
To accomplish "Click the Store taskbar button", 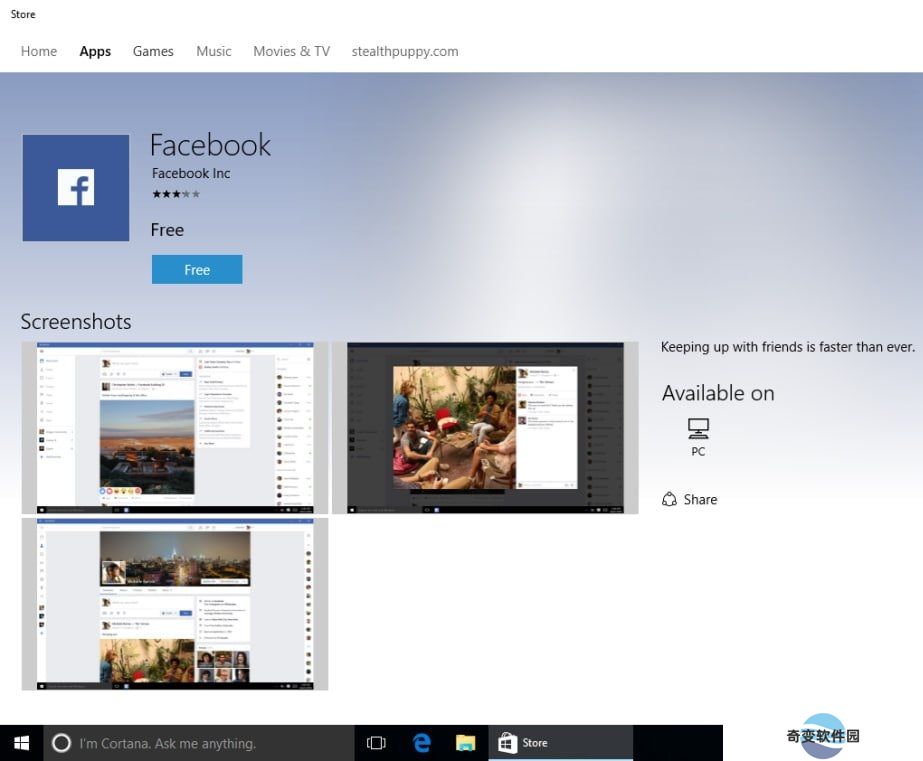I will tap(560, 743).
